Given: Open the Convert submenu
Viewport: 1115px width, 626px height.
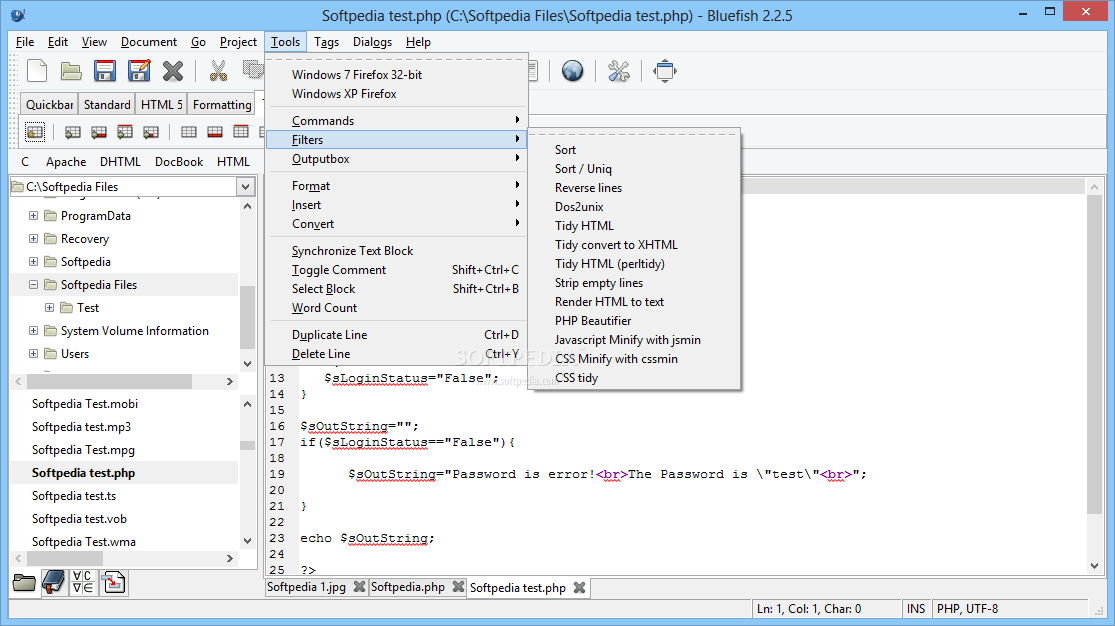Looking at the screenshot, I should [x=397, y=224].
